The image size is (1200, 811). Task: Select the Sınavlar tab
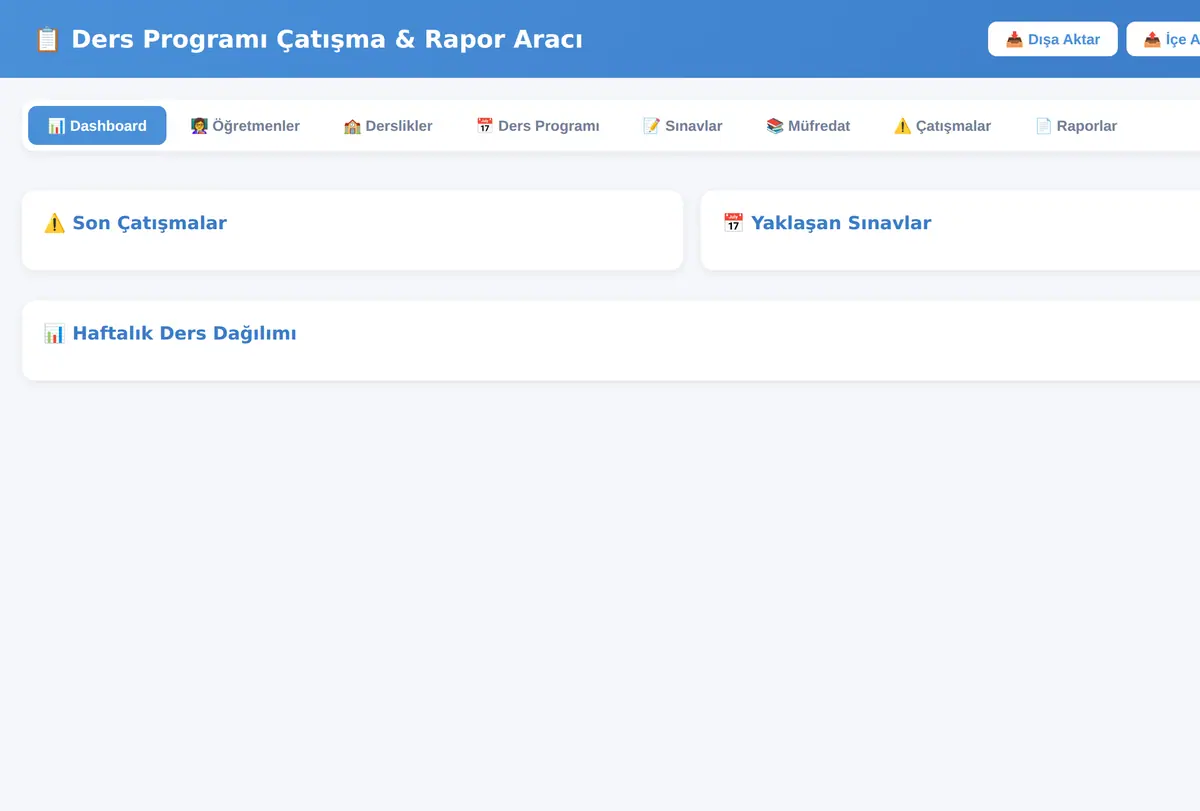(x=683, y=126)
